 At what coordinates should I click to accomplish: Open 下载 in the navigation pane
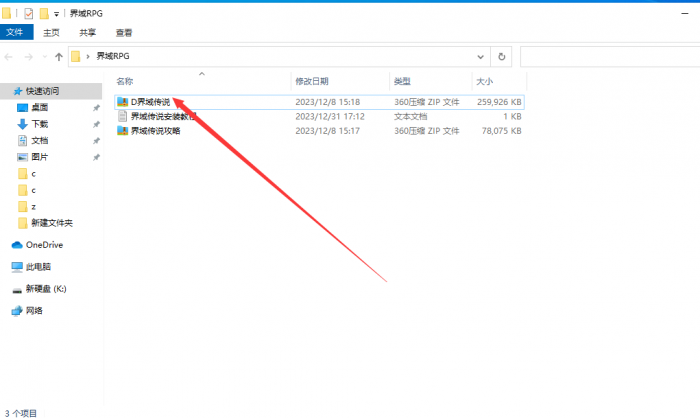[39, 124]
